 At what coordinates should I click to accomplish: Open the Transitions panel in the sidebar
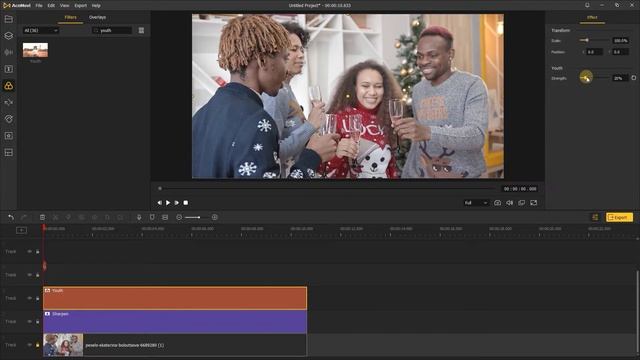click(9, 102)
